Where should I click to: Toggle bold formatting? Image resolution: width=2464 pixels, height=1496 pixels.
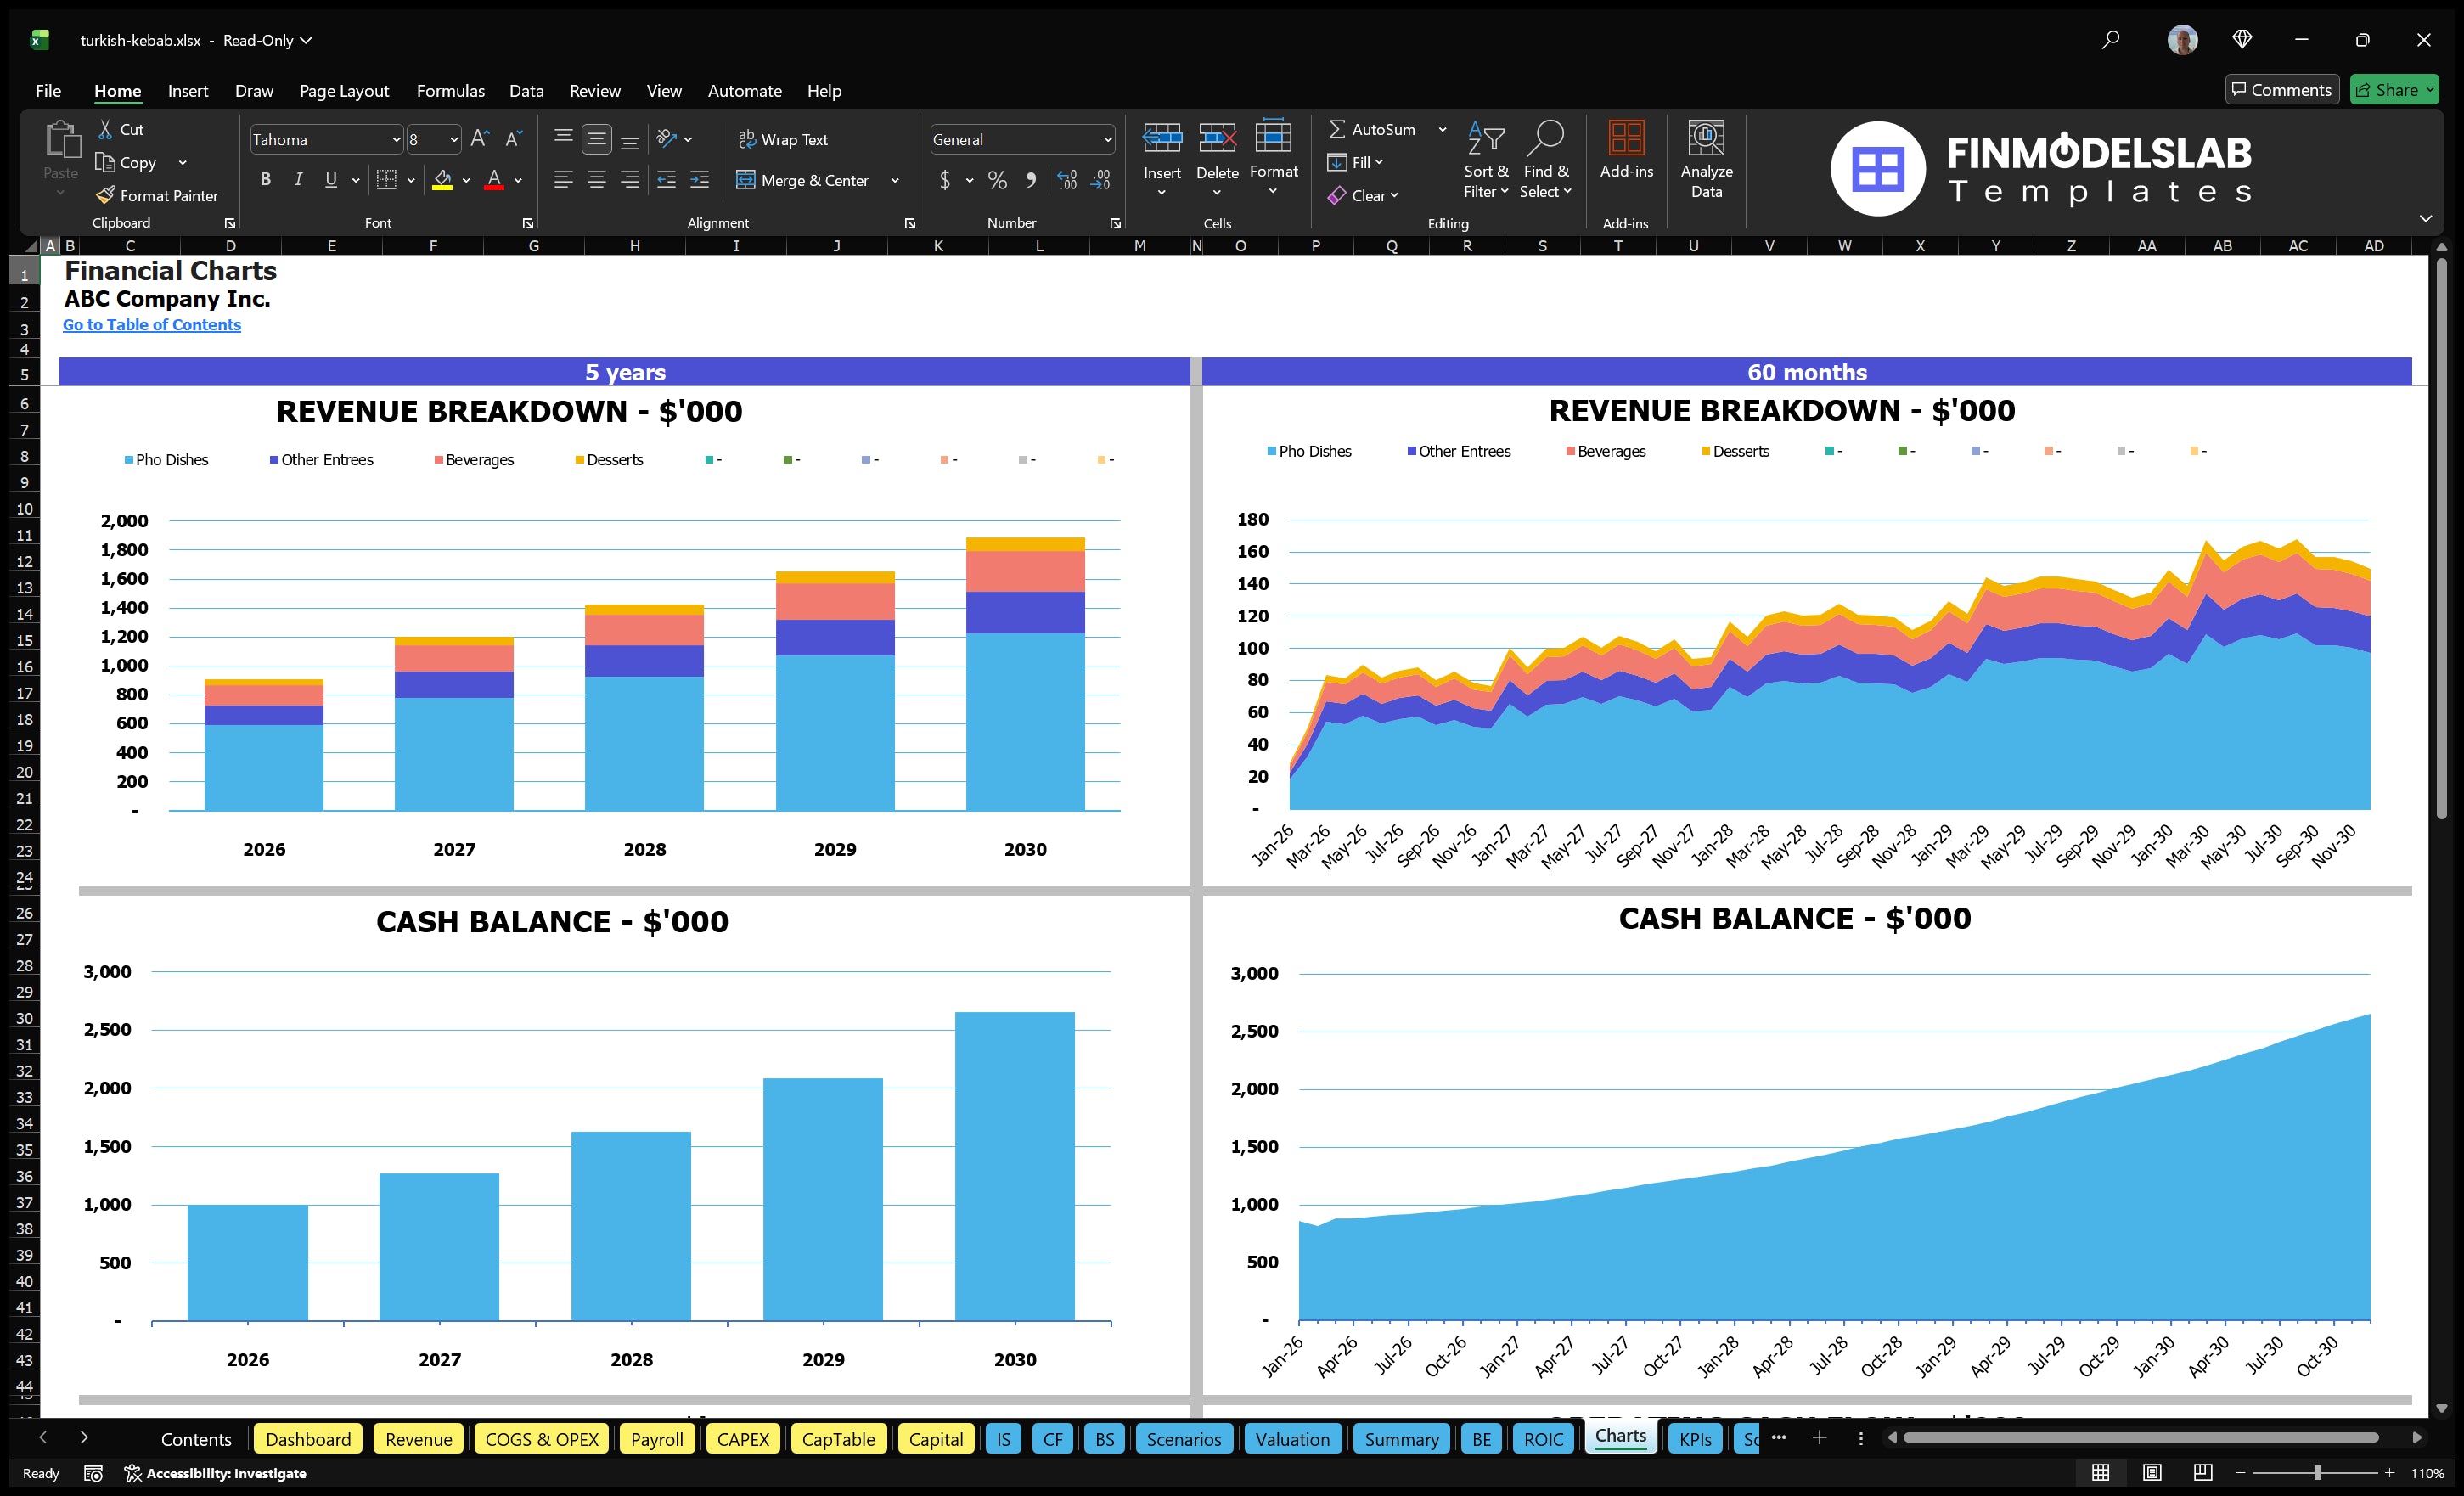click(x=265, y=179)
